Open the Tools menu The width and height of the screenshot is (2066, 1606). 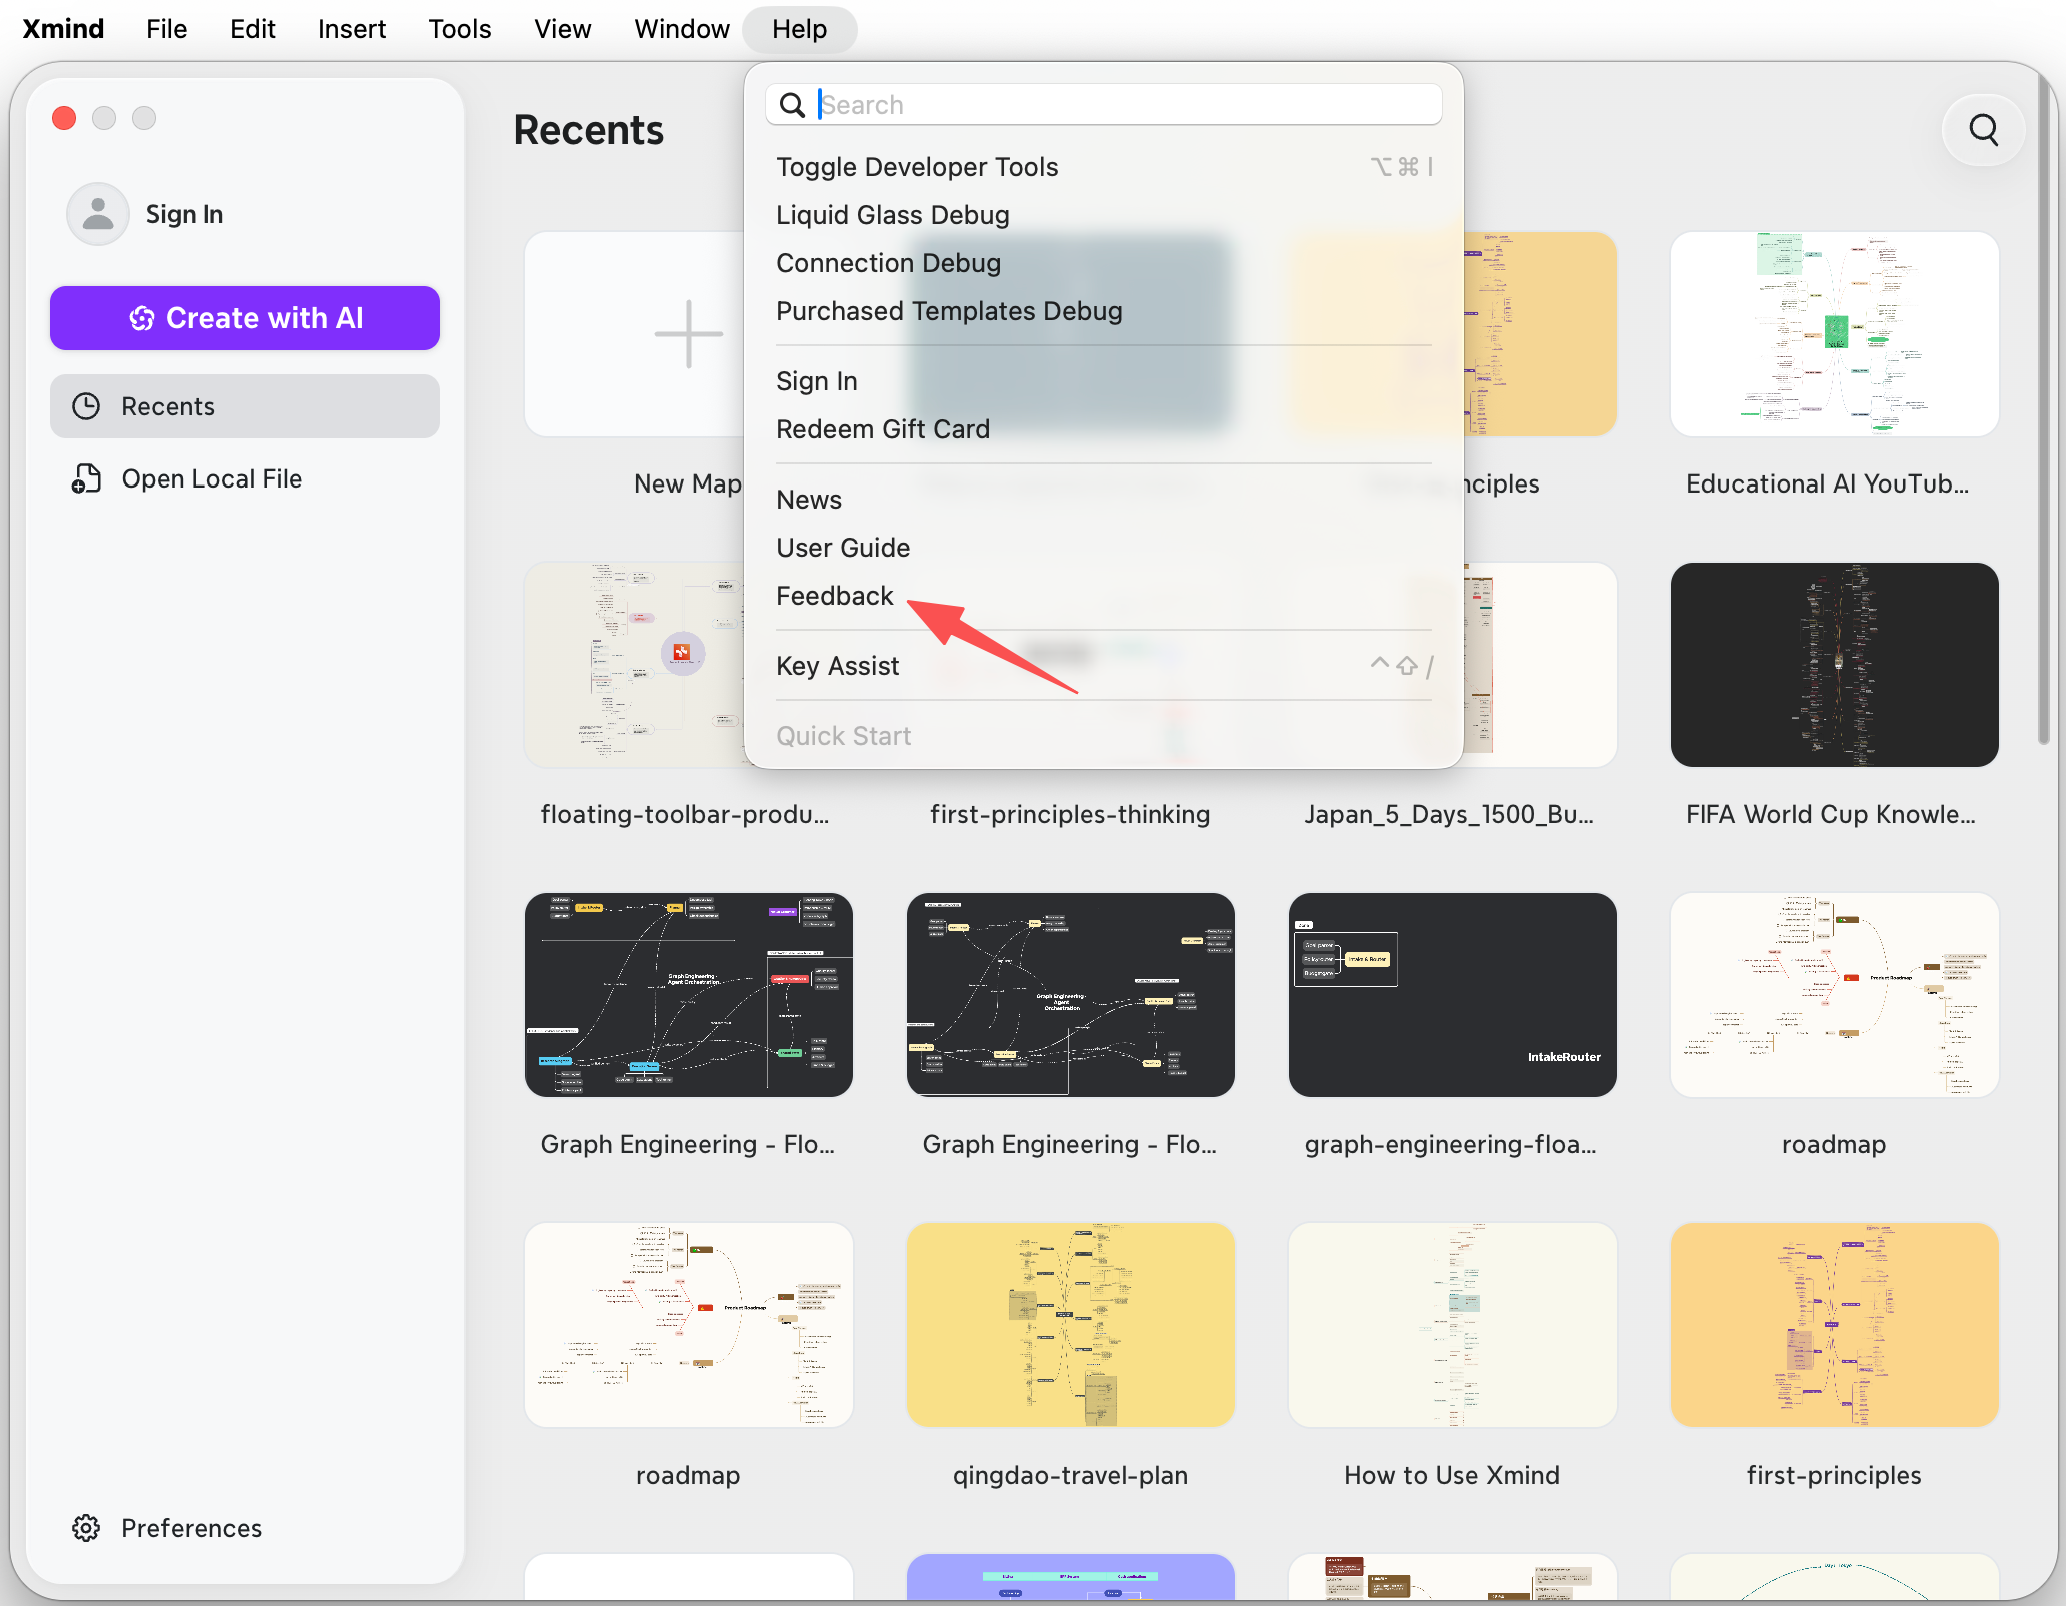pyautogui.click(x=460, y=29)
